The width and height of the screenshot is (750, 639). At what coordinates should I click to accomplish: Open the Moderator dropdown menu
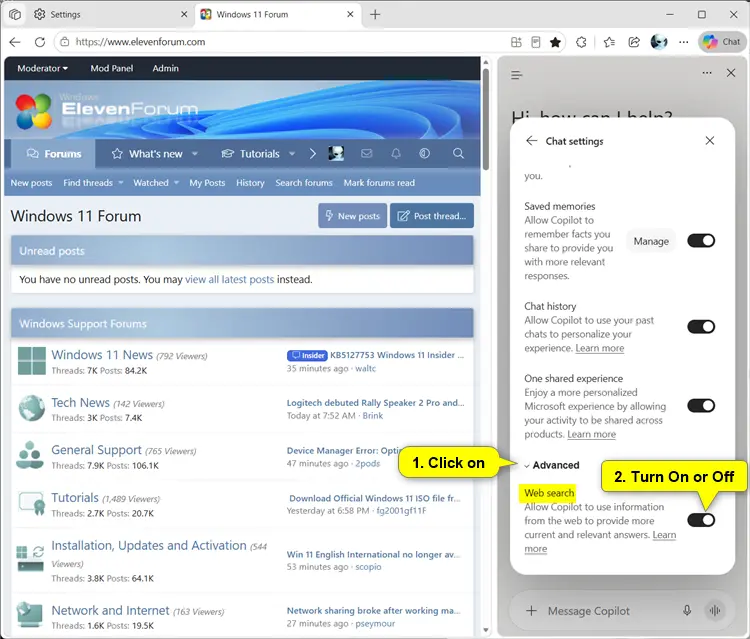(43, 68)
